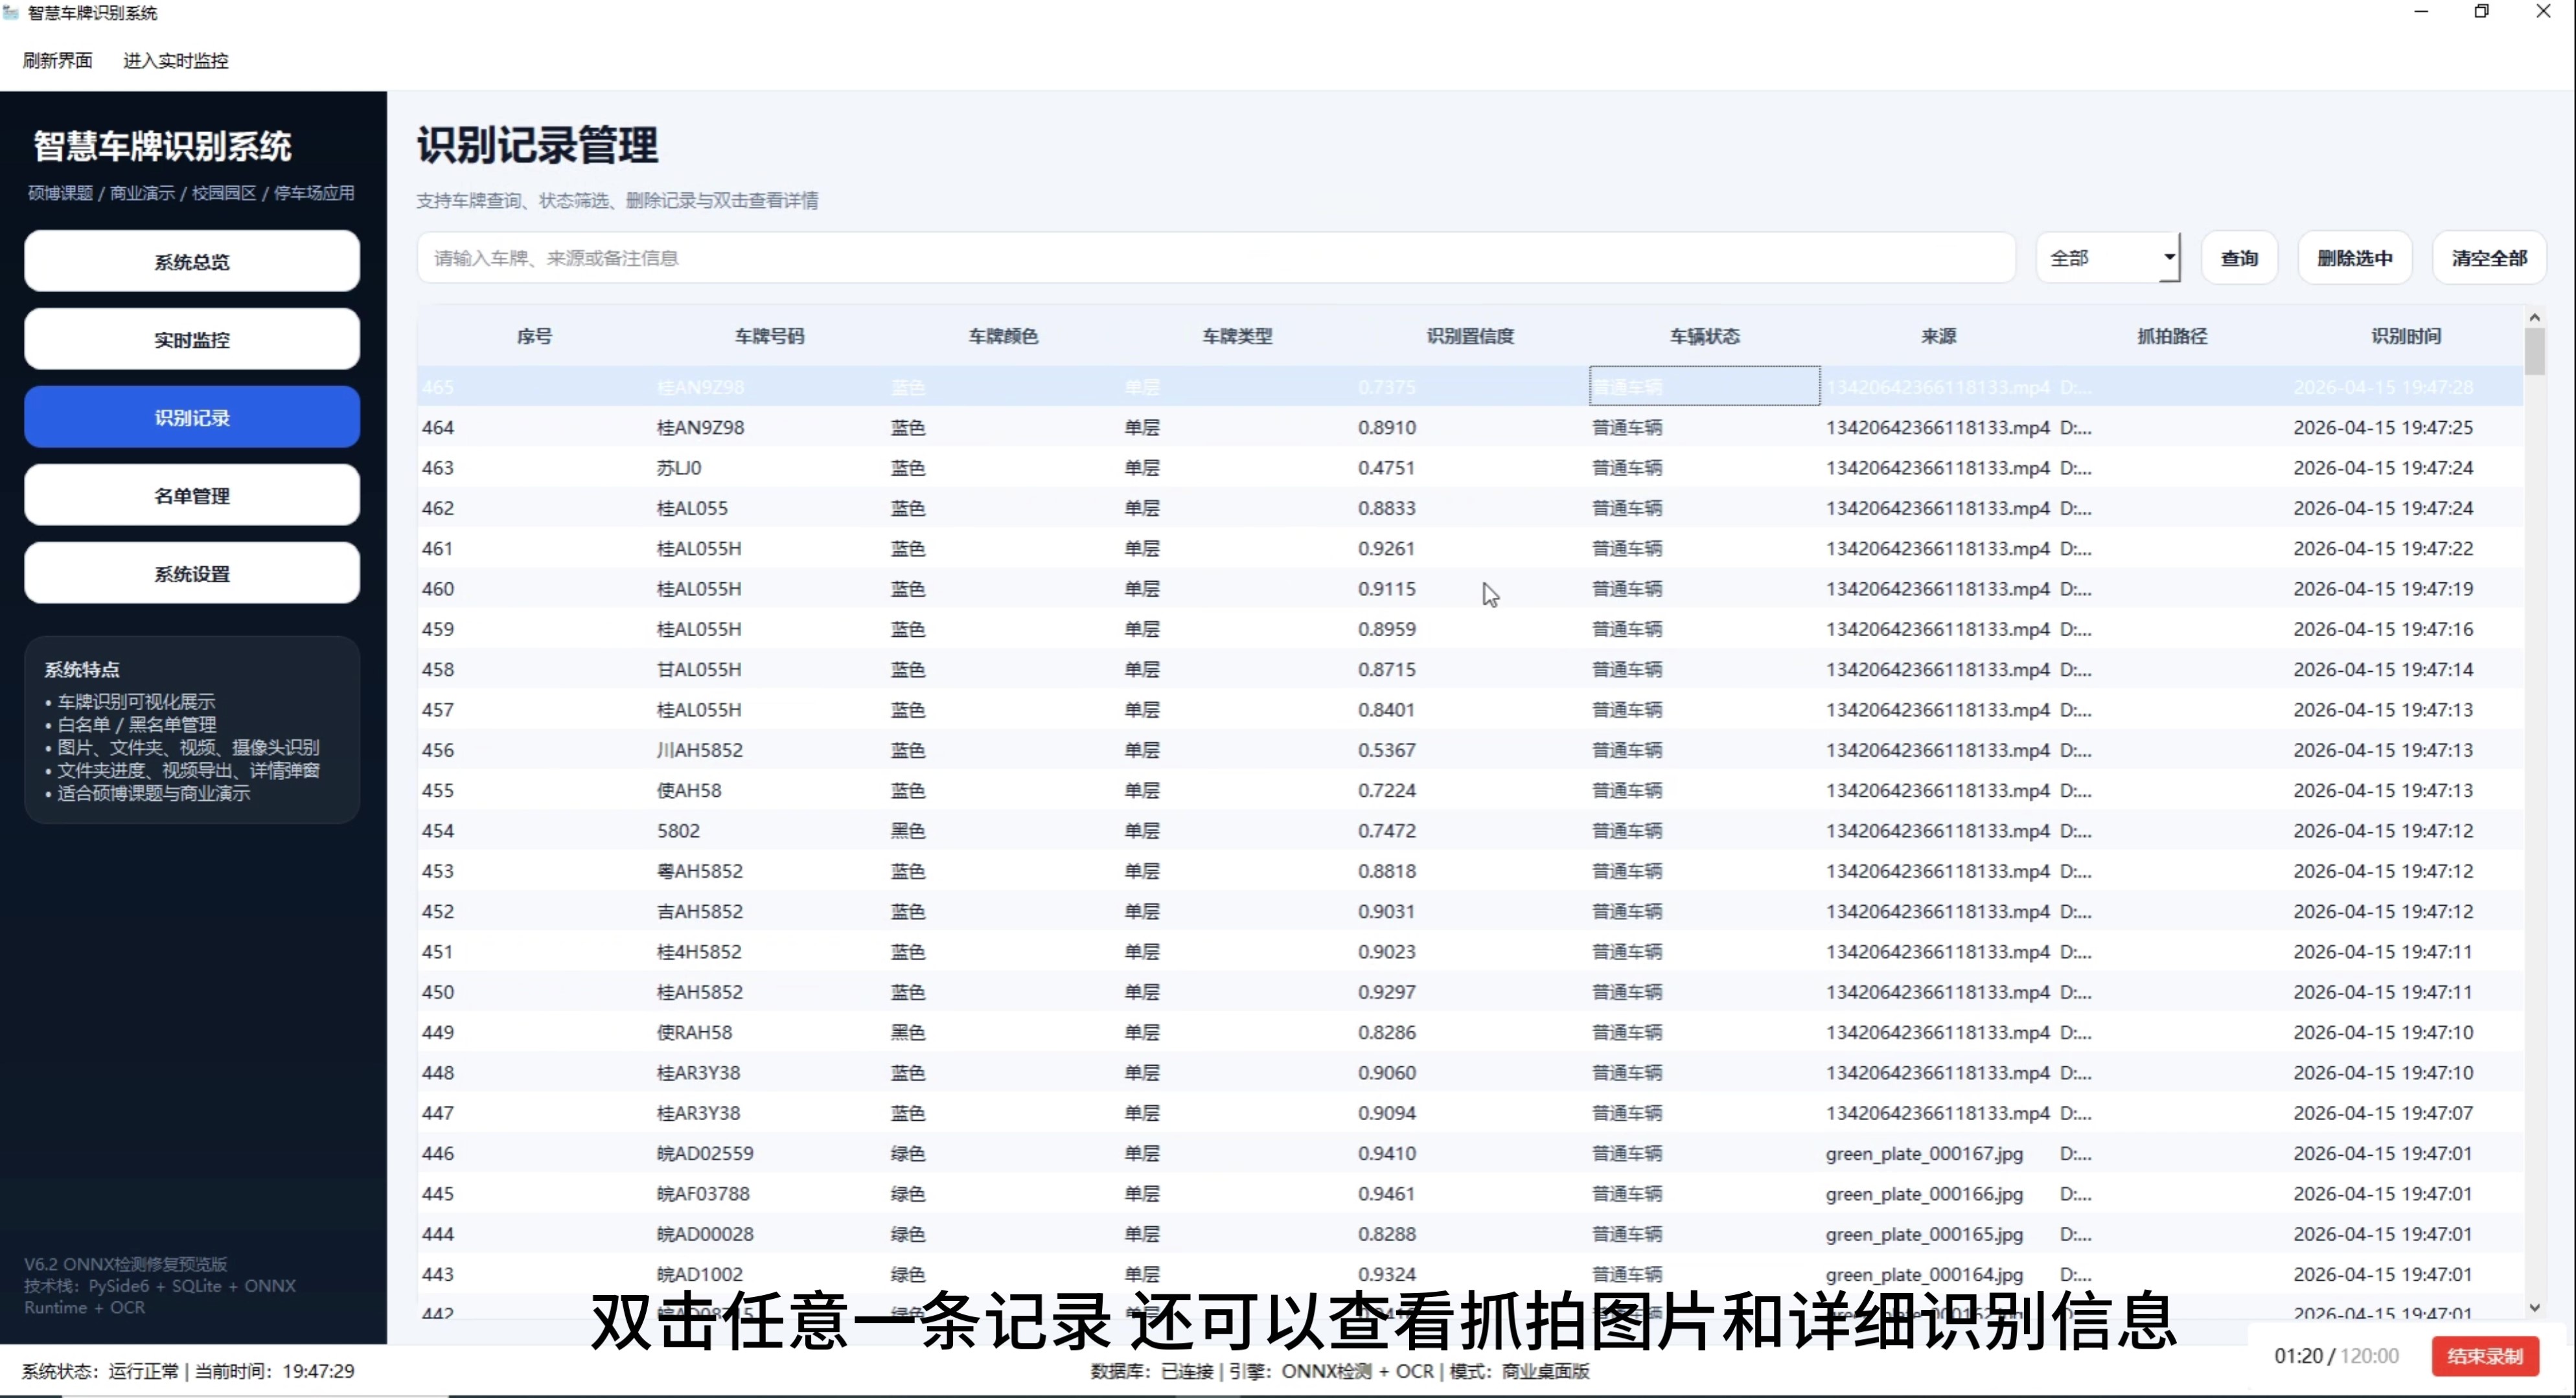Click the 车辆状态 column header
2576x1398 pixels.
click(1704, 336)
